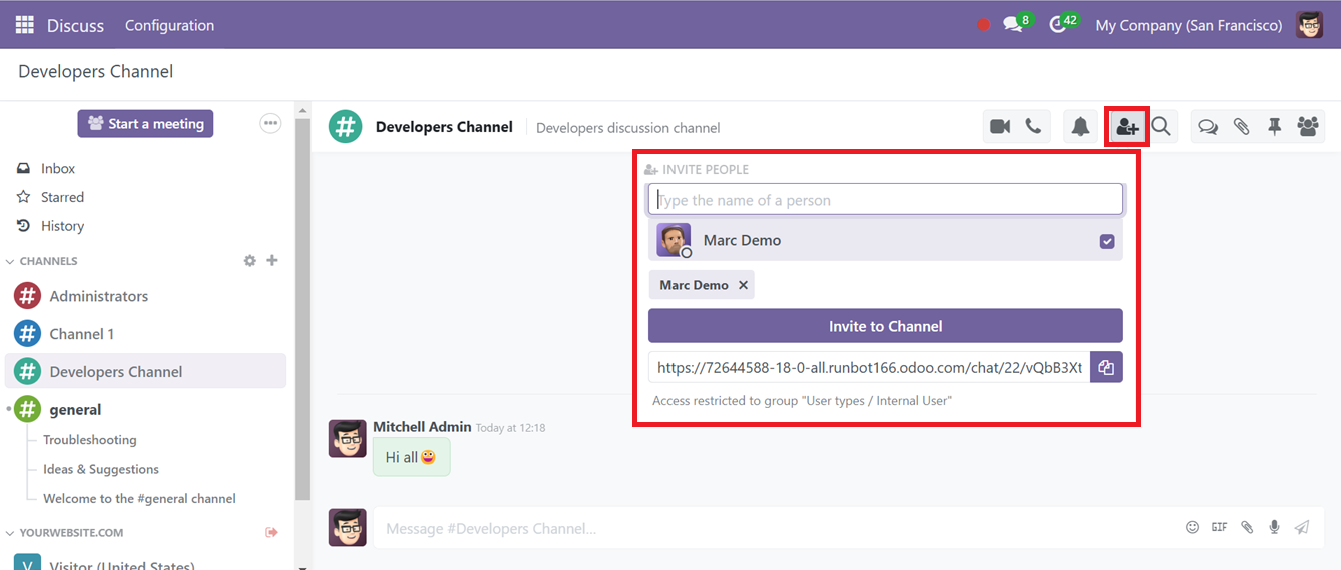Open notification settings bell icon
This screenshot has height=570, width=1341.
point(1080,127)
